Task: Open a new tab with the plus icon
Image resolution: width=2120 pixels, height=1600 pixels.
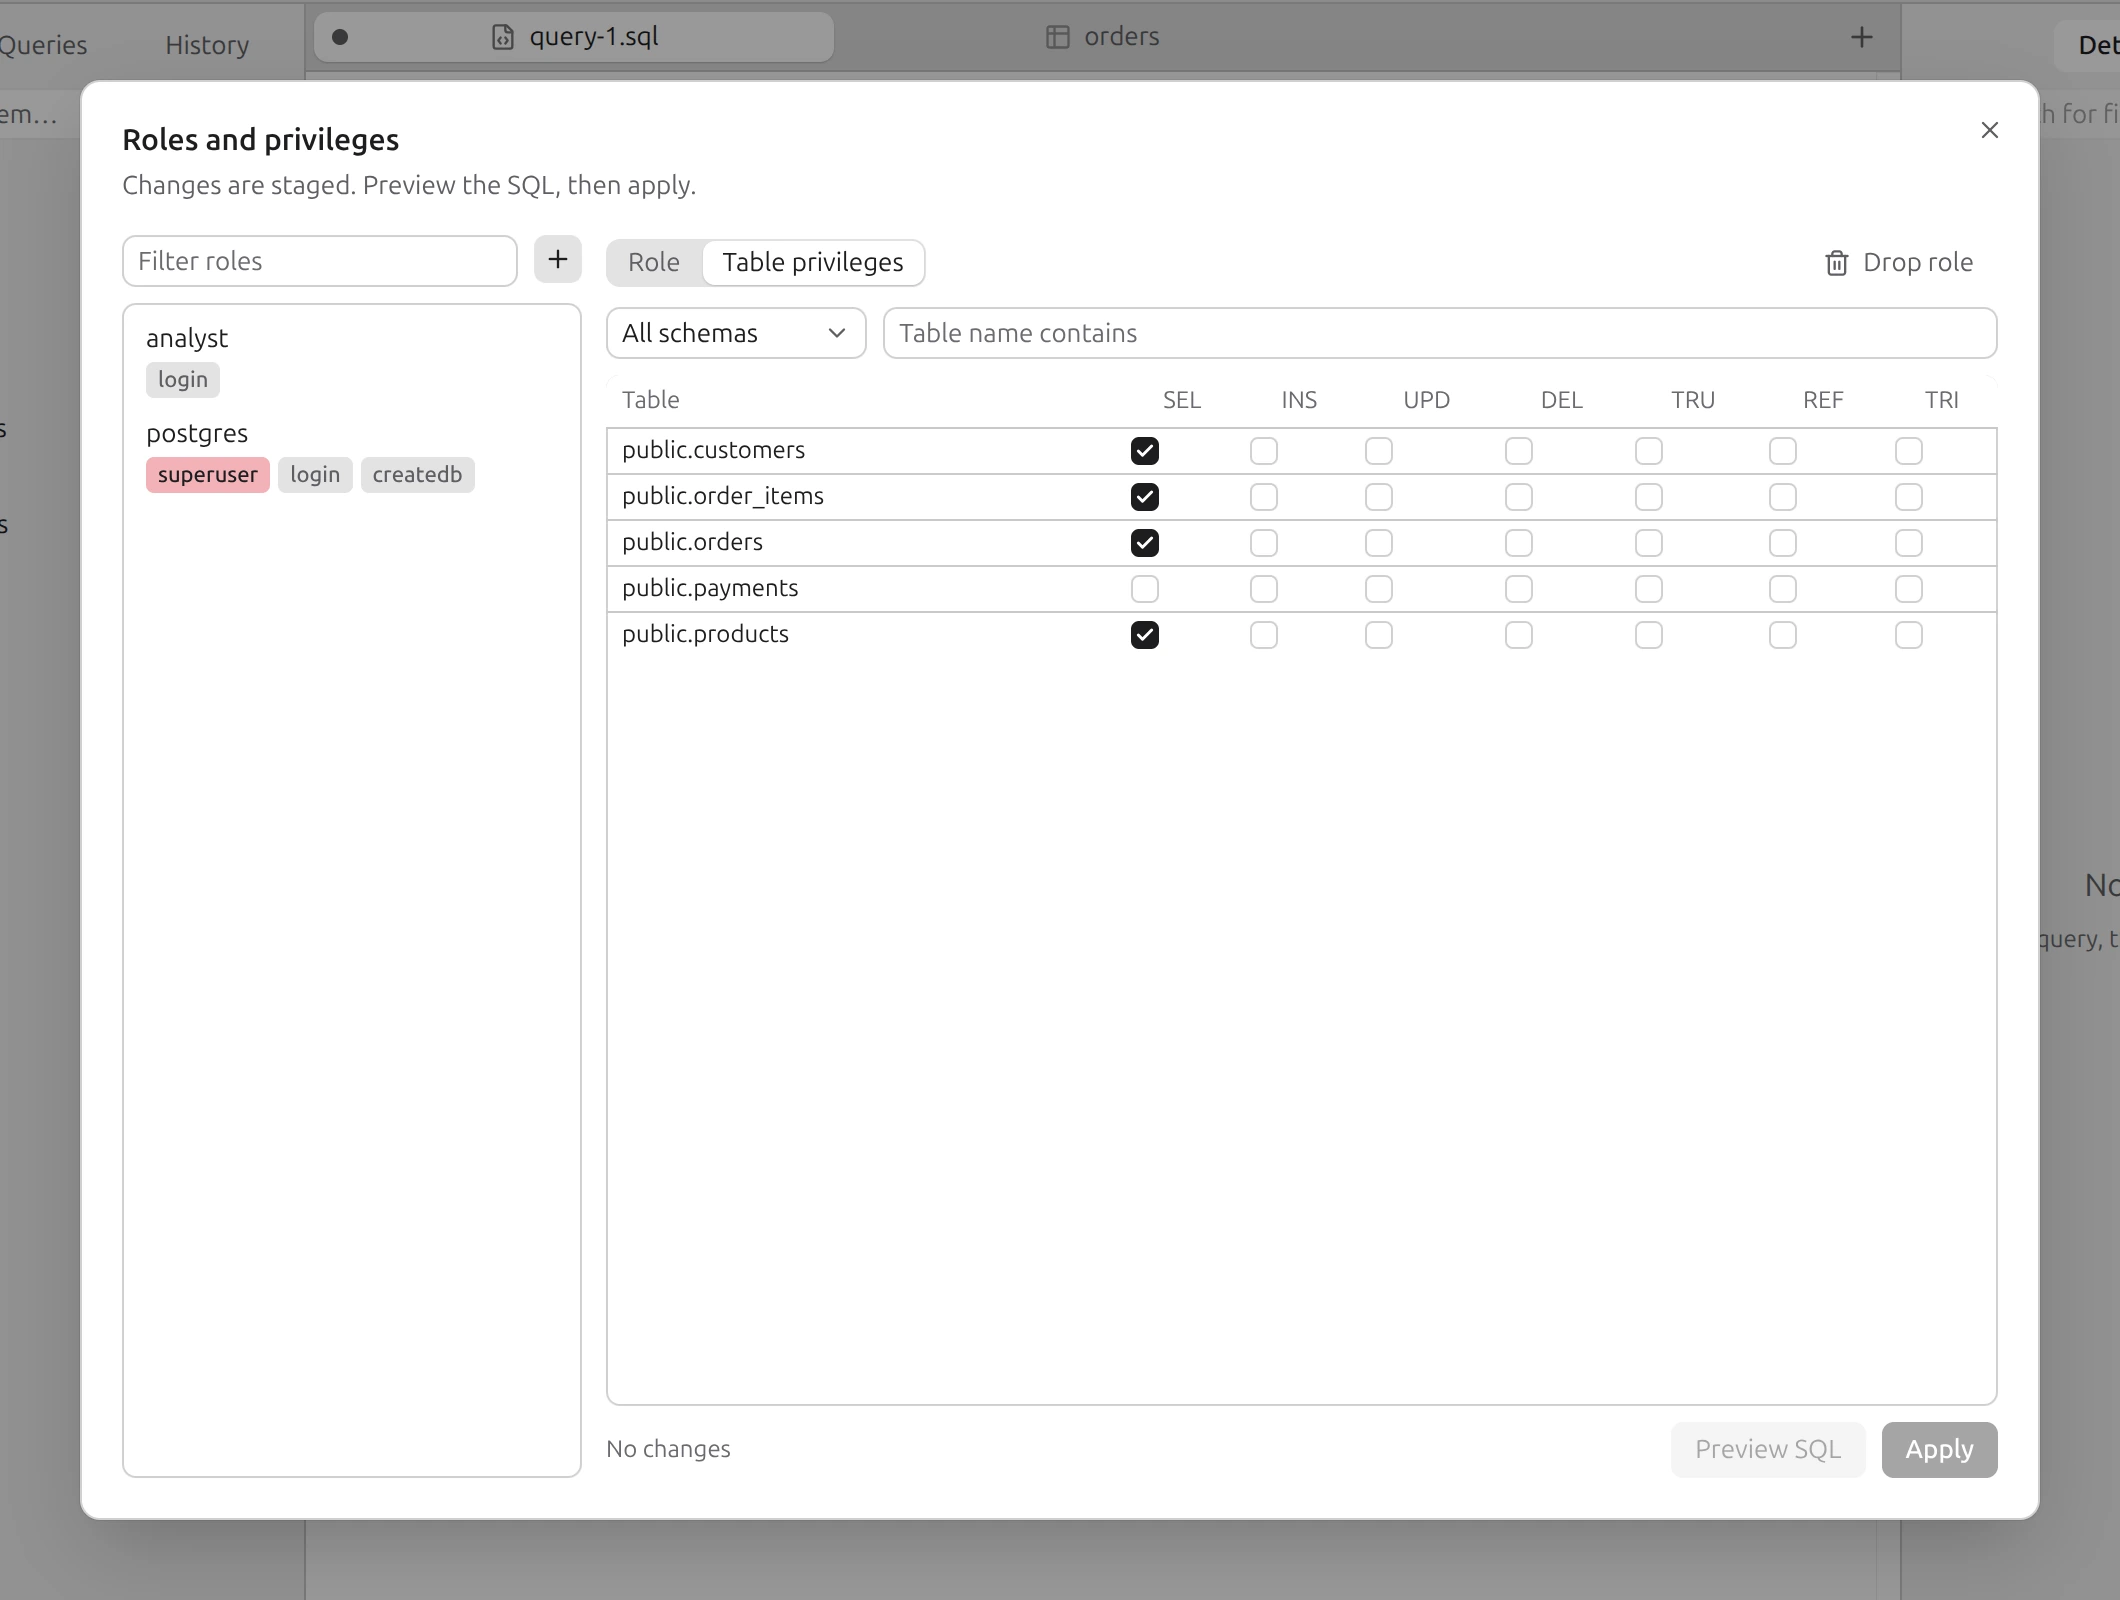Action: 1861,37
